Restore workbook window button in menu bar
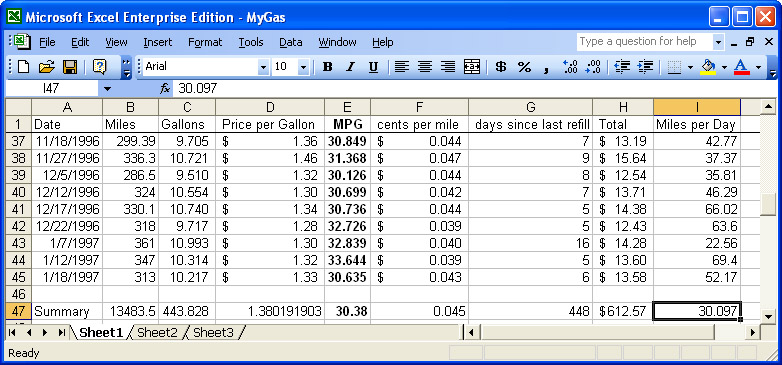Screen dimensions: 782x365 click(750, 42)
